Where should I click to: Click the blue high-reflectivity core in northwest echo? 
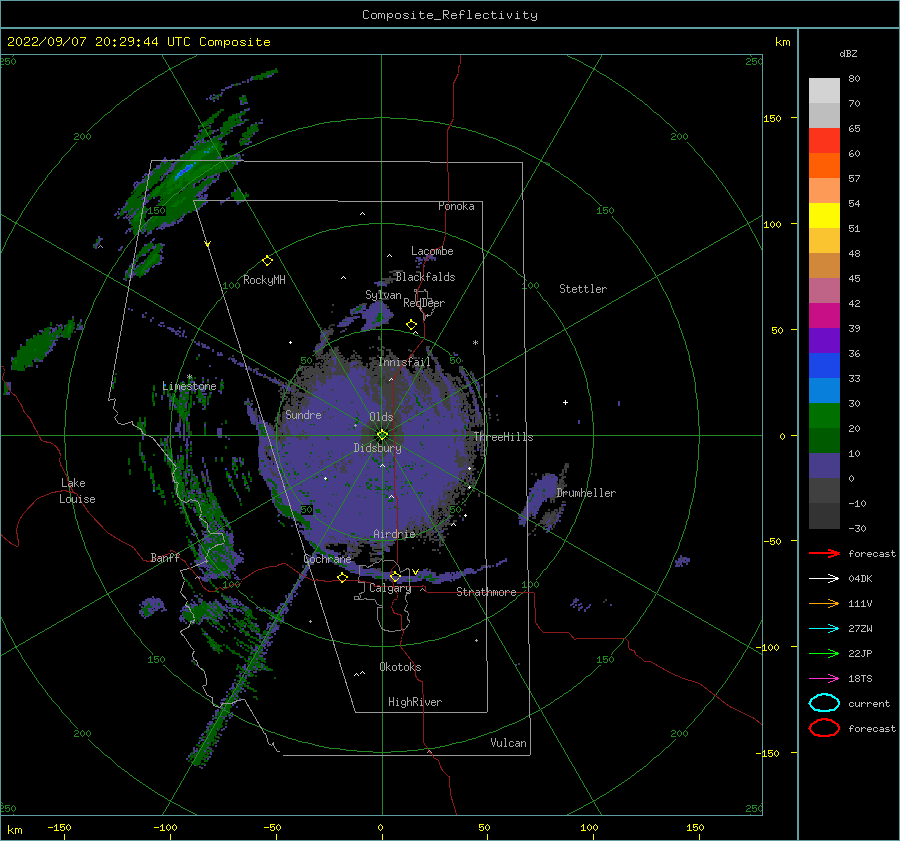click(185, 170)
